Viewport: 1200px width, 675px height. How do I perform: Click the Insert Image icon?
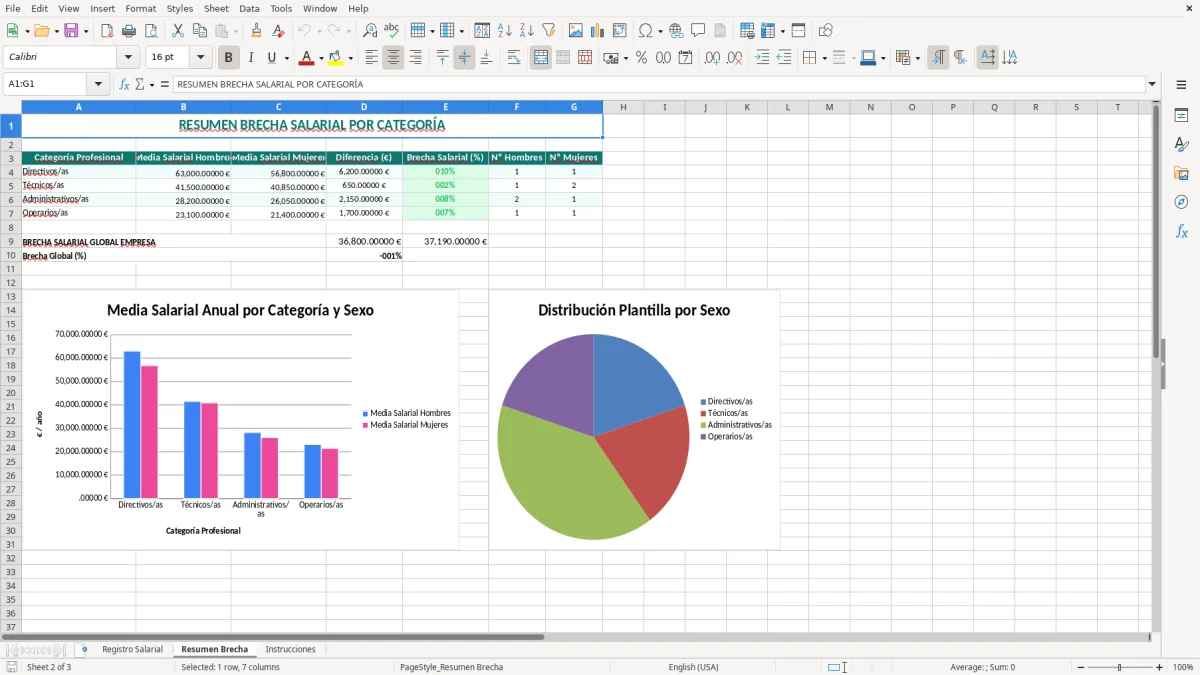pos(576,31)
